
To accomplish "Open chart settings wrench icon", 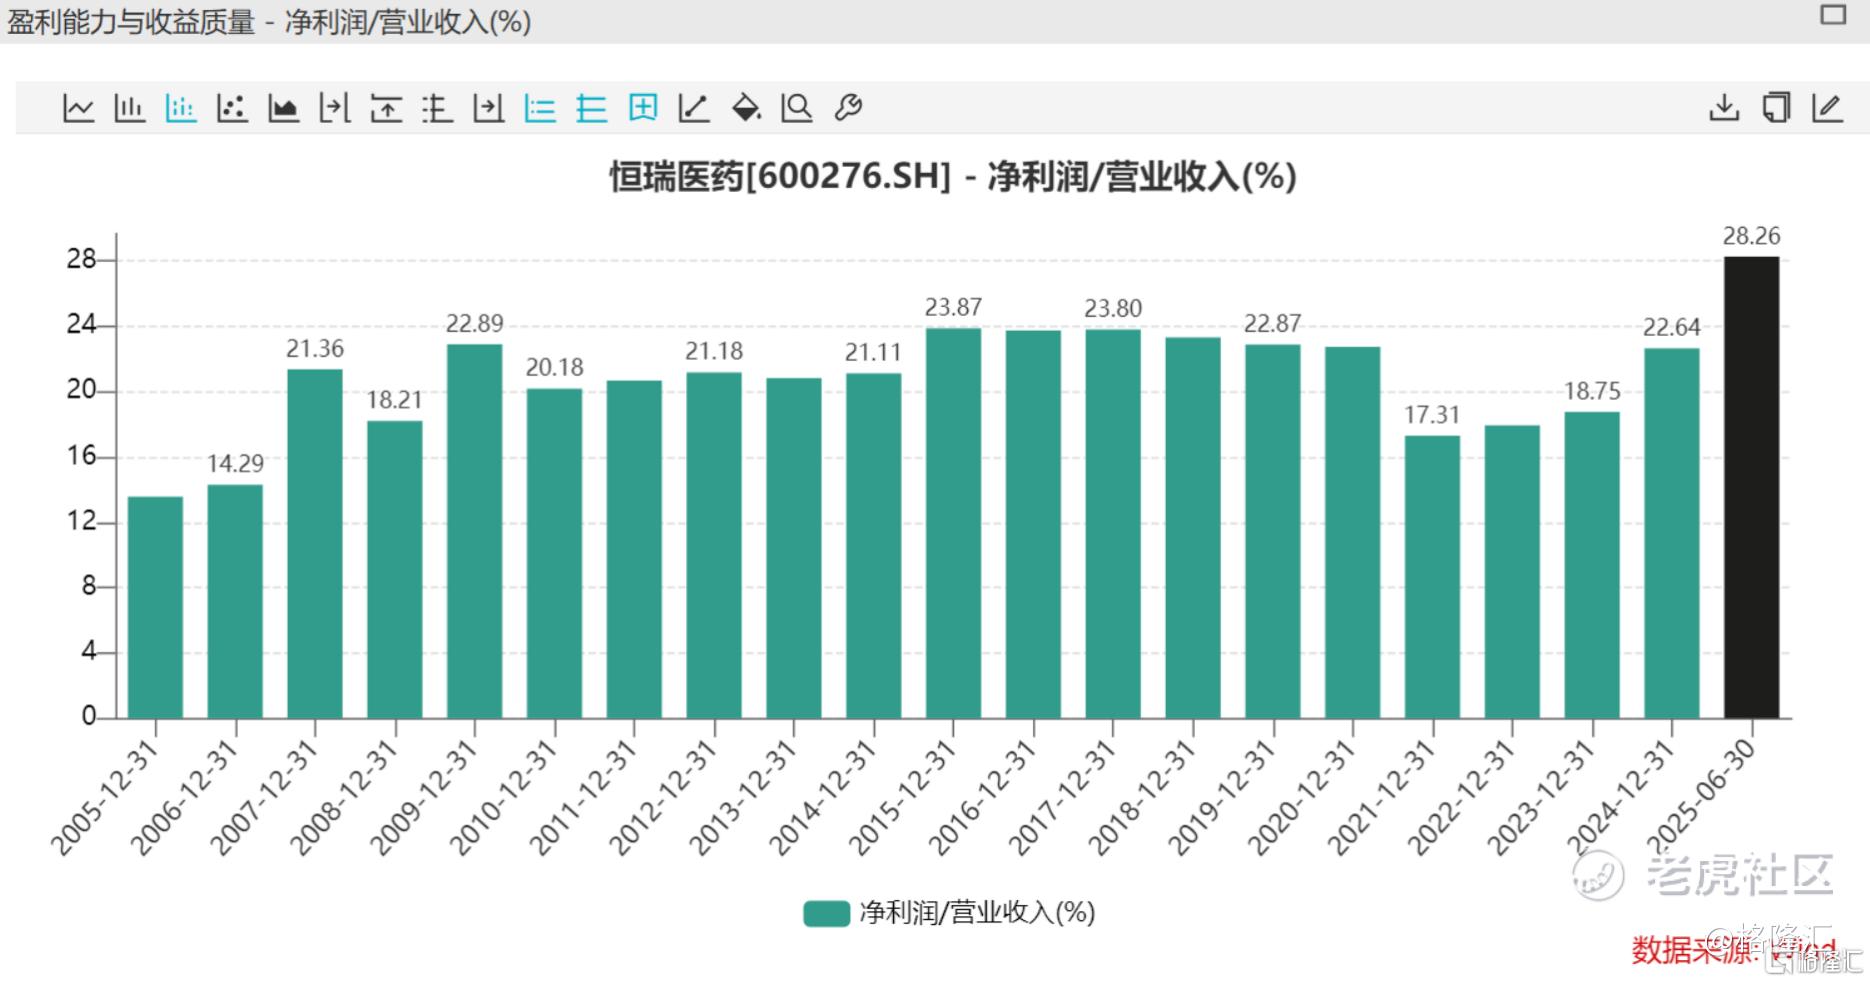I will coord(848,107).
